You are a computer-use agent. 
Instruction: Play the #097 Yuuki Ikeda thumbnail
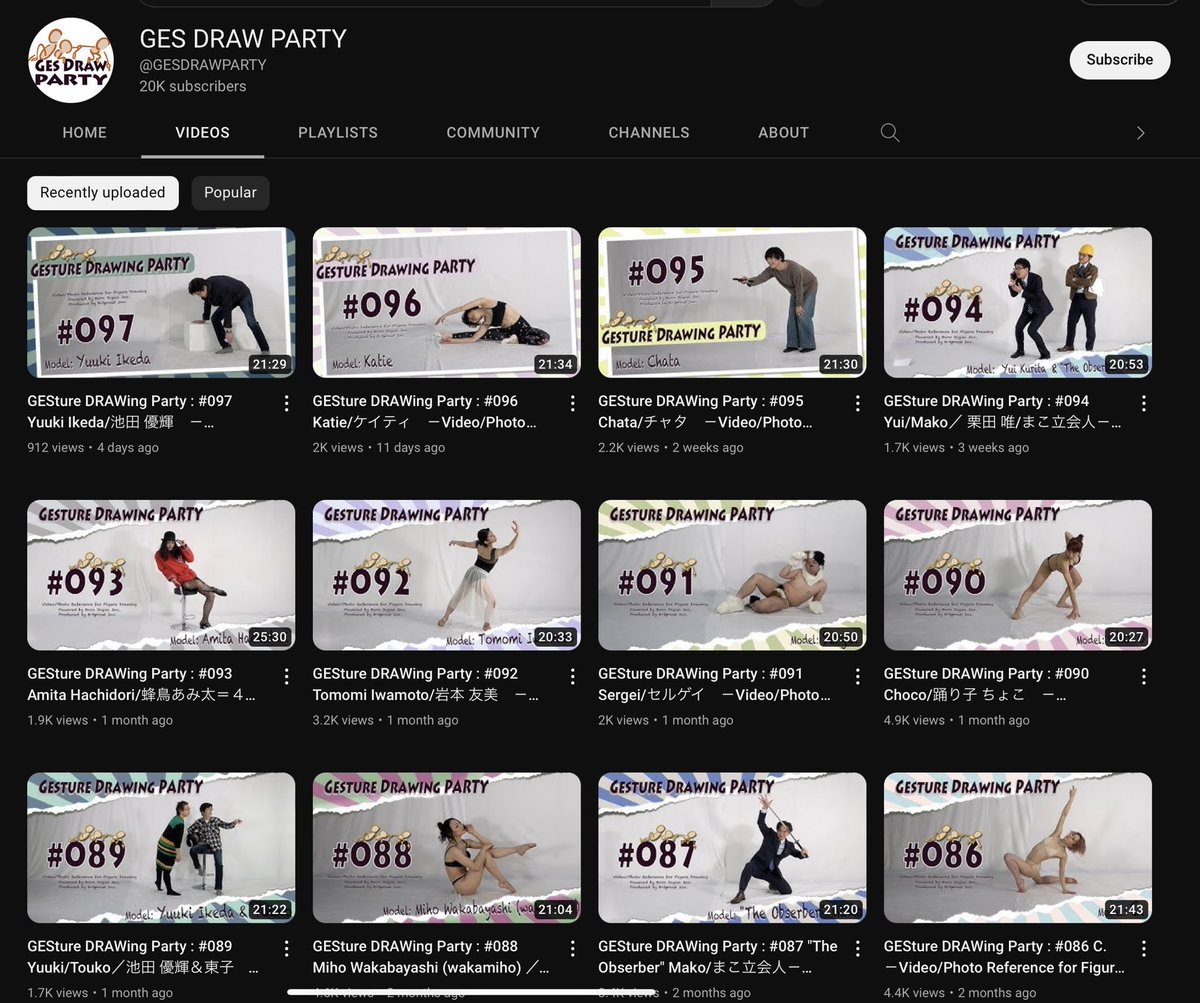point(161,302)
